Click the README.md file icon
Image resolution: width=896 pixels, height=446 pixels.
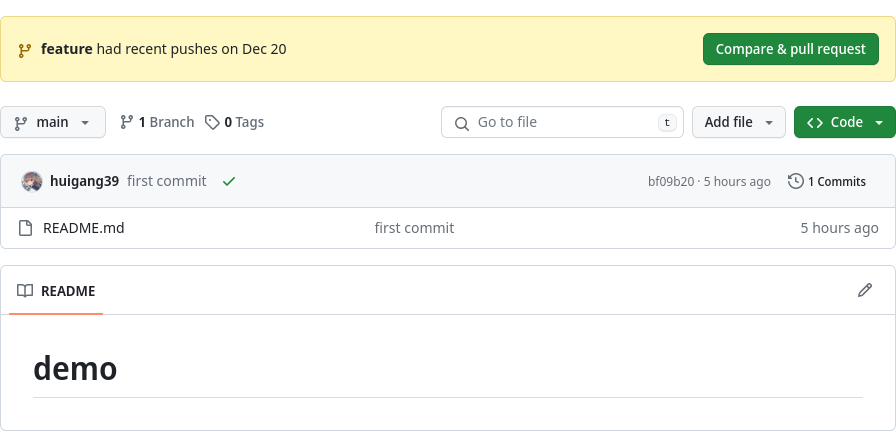(x=26, y=228)
